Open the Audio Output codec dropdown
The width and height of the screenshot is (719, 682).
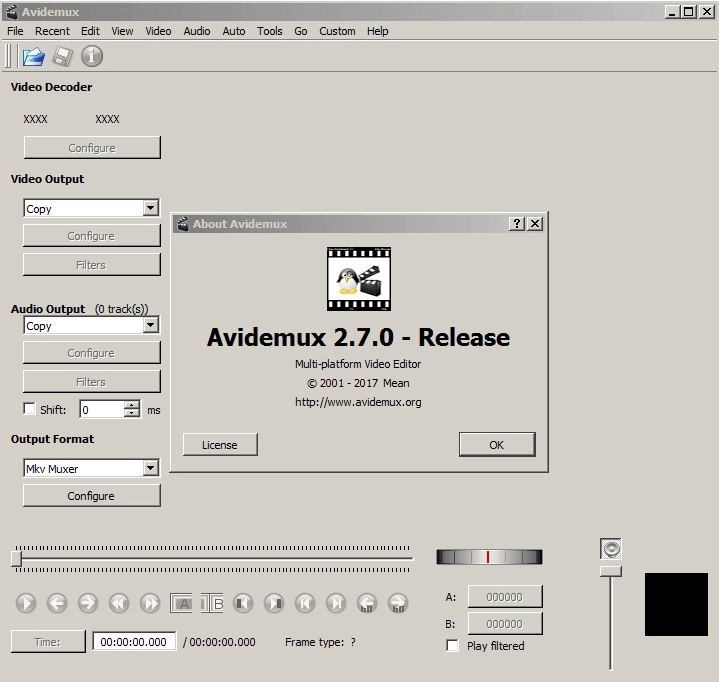click(150, 325)
